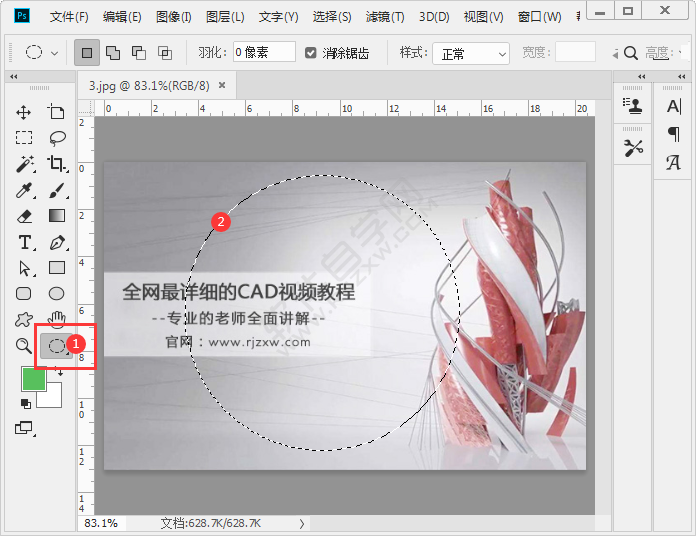Viewport: 696px width, 536px height.
Task: Choose Intersect with selection mode
Action: [x=165, y=53]
